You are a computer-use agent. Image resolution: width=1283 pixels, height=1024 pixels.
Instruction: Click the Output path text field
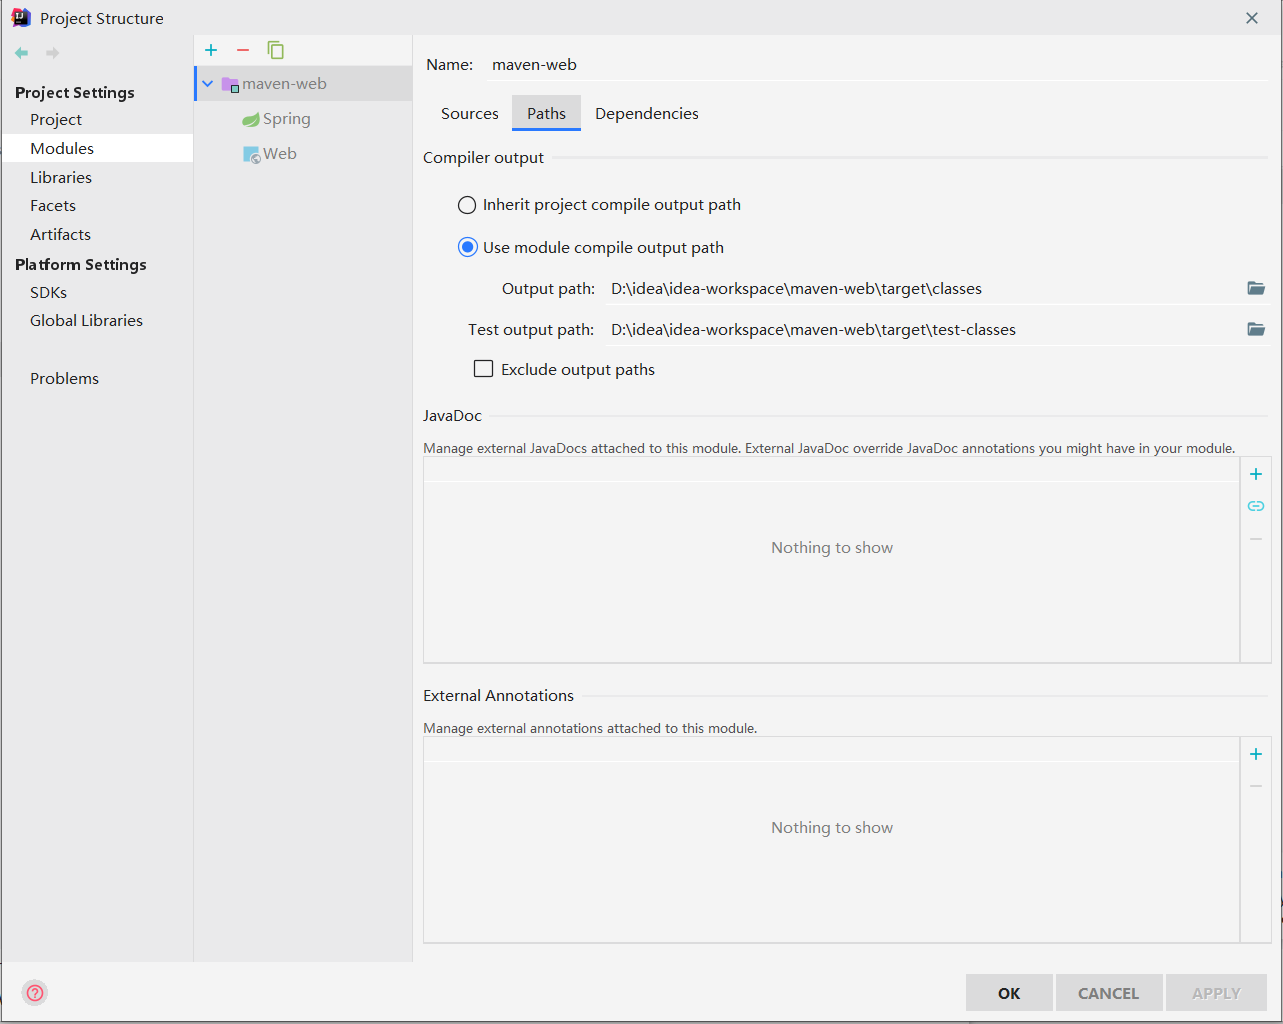click(922, 289)
